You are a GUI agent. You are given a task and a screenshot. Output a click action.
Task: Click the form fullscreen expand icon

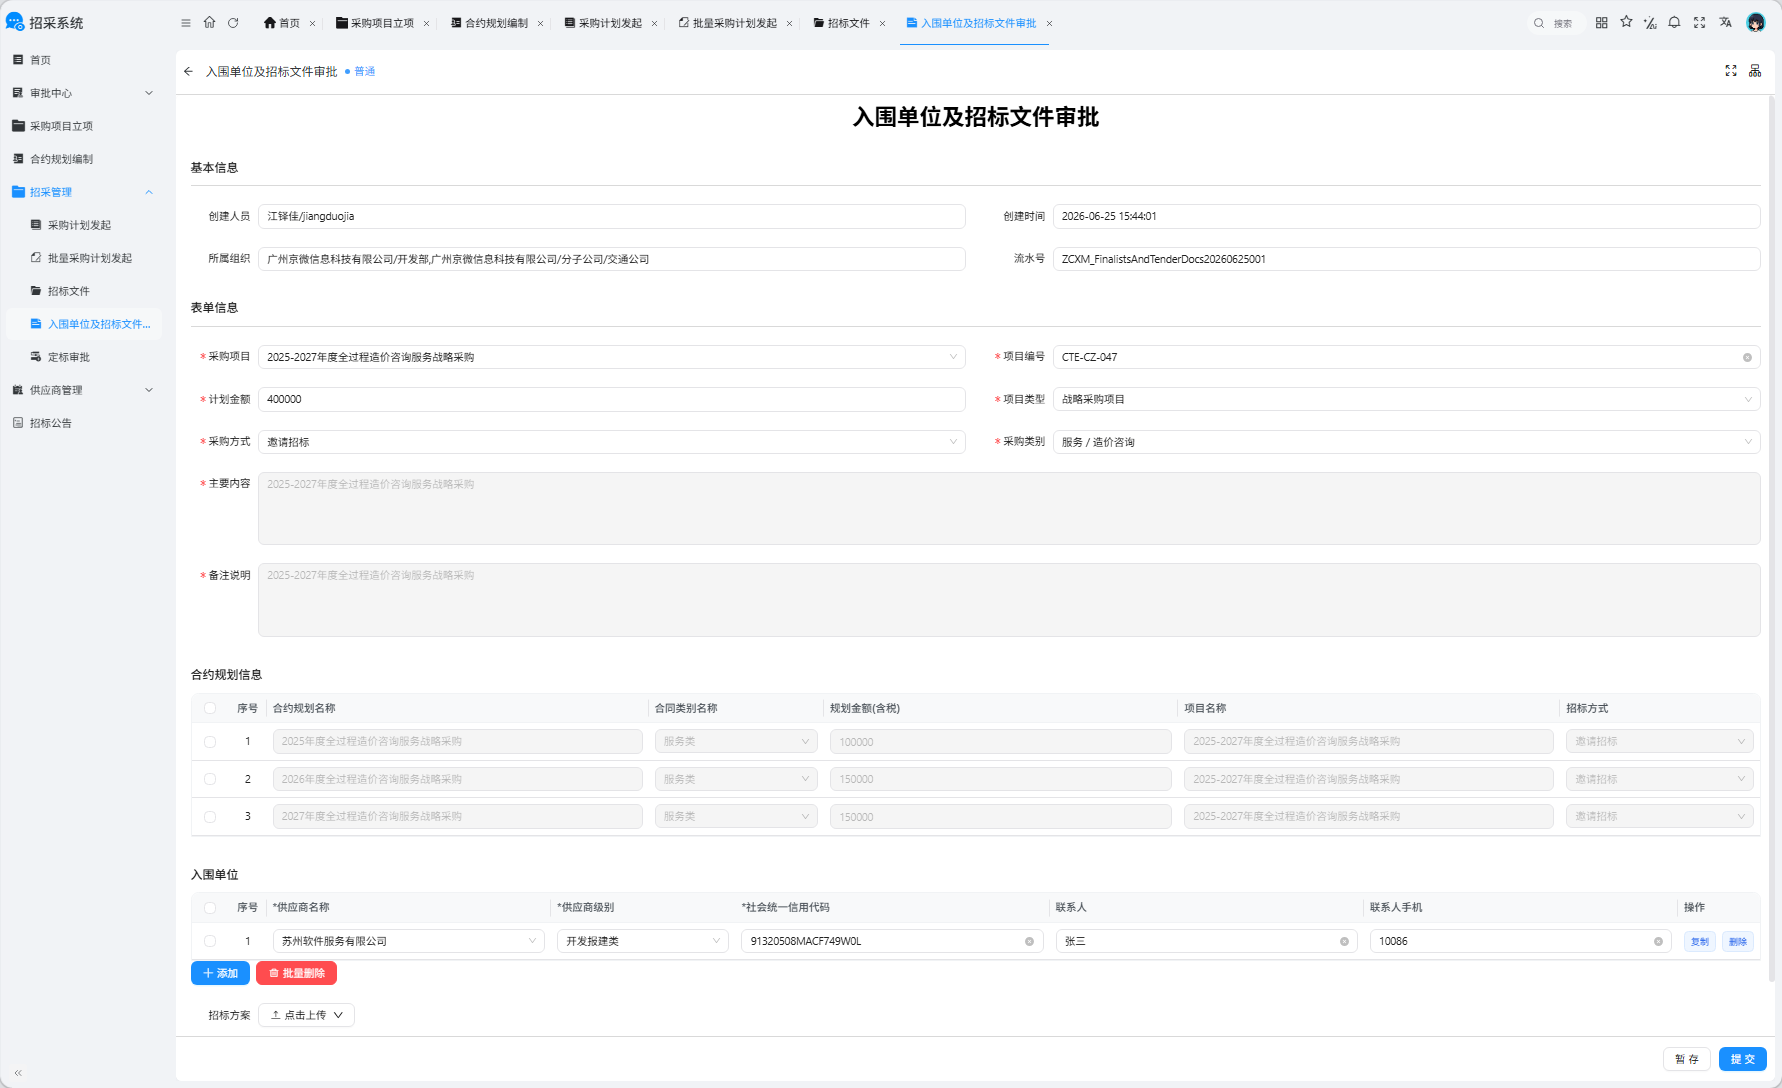coord(1731,71)
